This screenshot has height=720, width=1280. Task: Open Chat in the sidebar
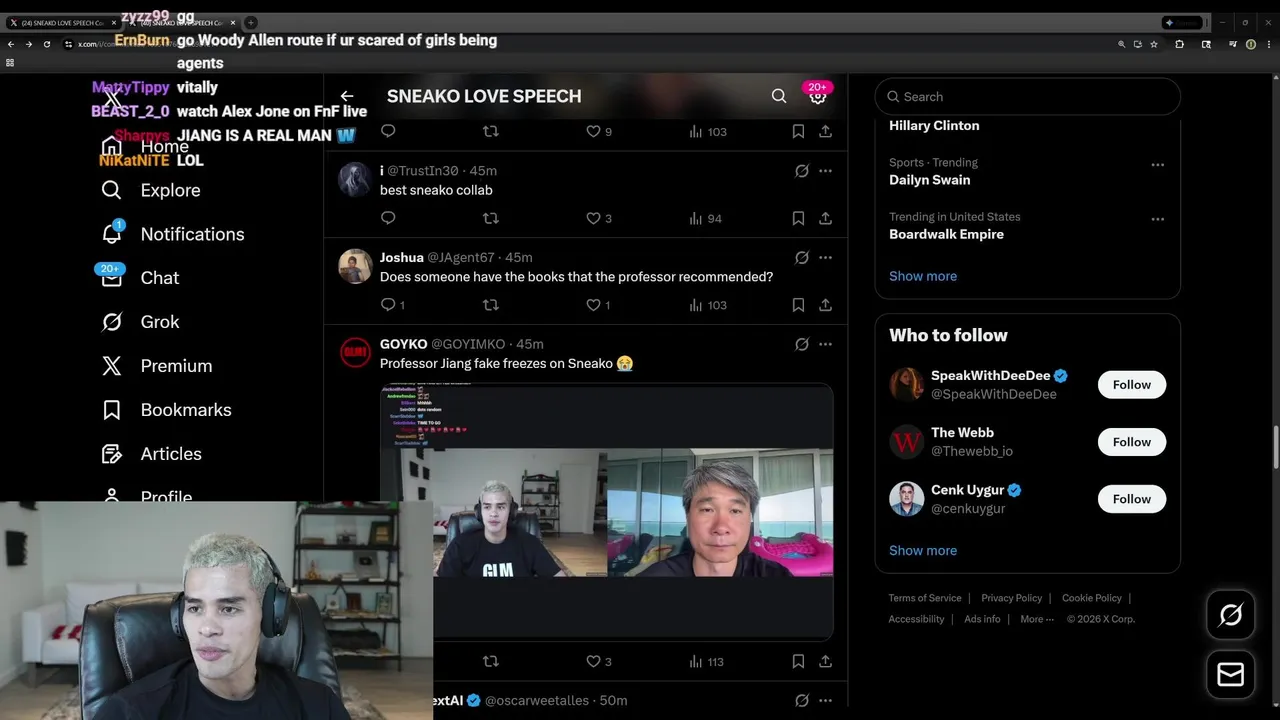tap(140, 278)
